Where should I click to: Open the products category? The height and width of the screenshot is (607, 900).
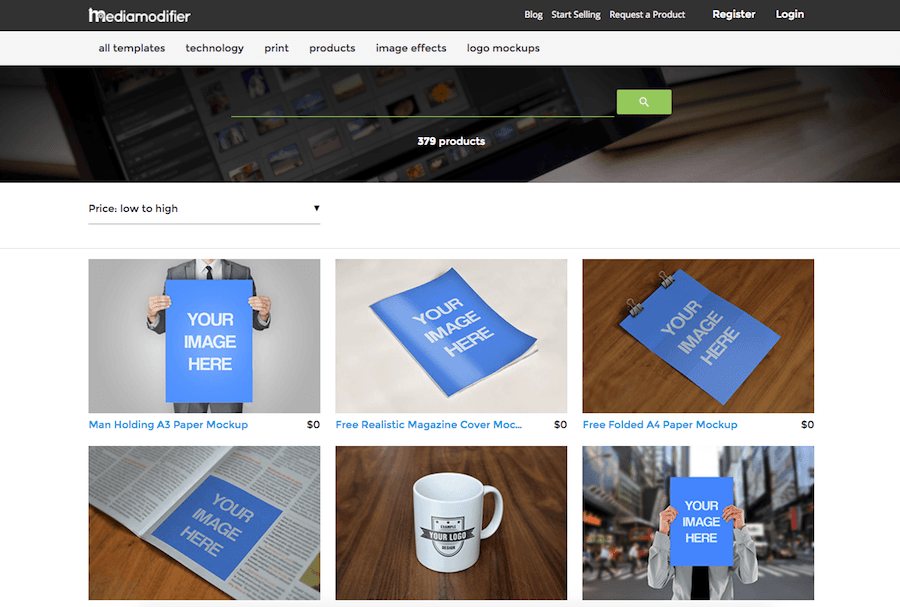[x=332, y=48]
